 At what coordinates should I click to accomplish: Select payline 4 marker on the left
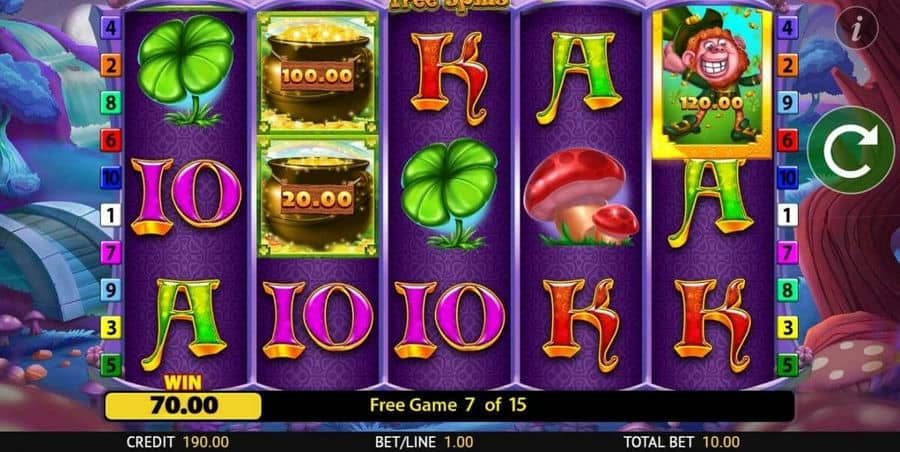(x=111, y=28)
